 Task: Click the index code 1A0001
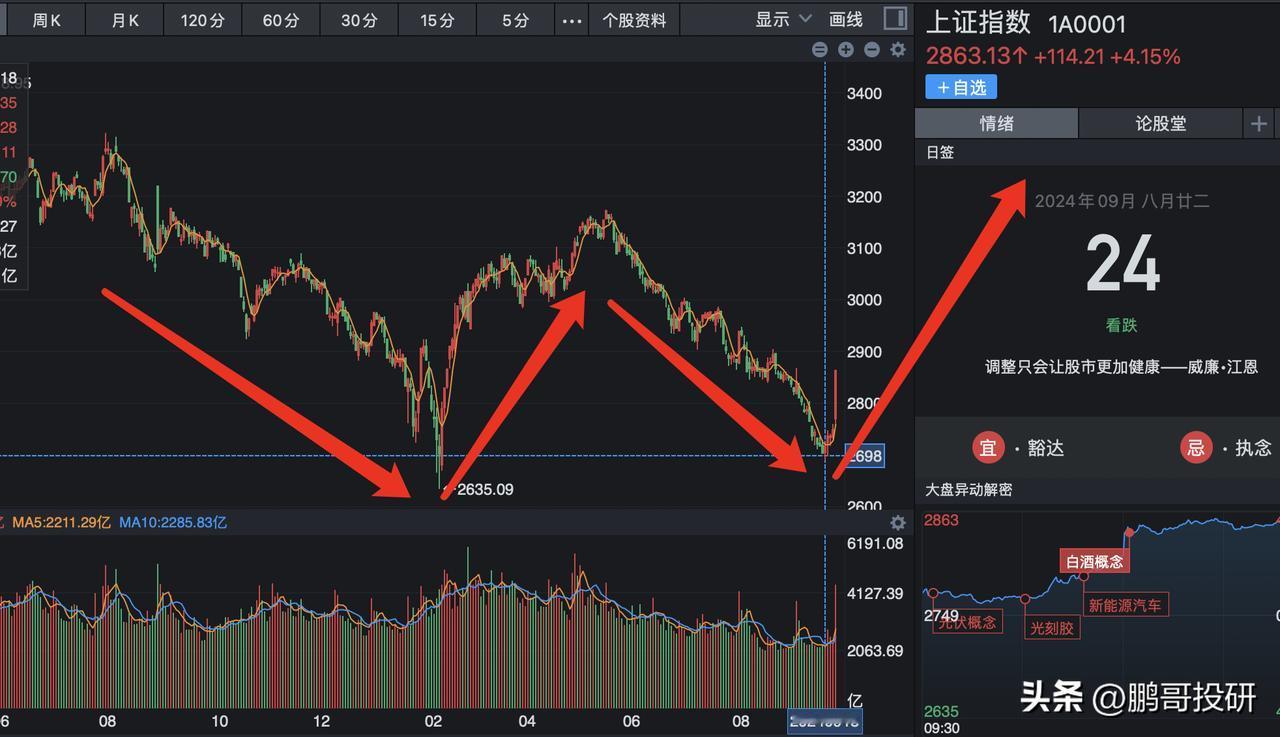[1086, 25]
